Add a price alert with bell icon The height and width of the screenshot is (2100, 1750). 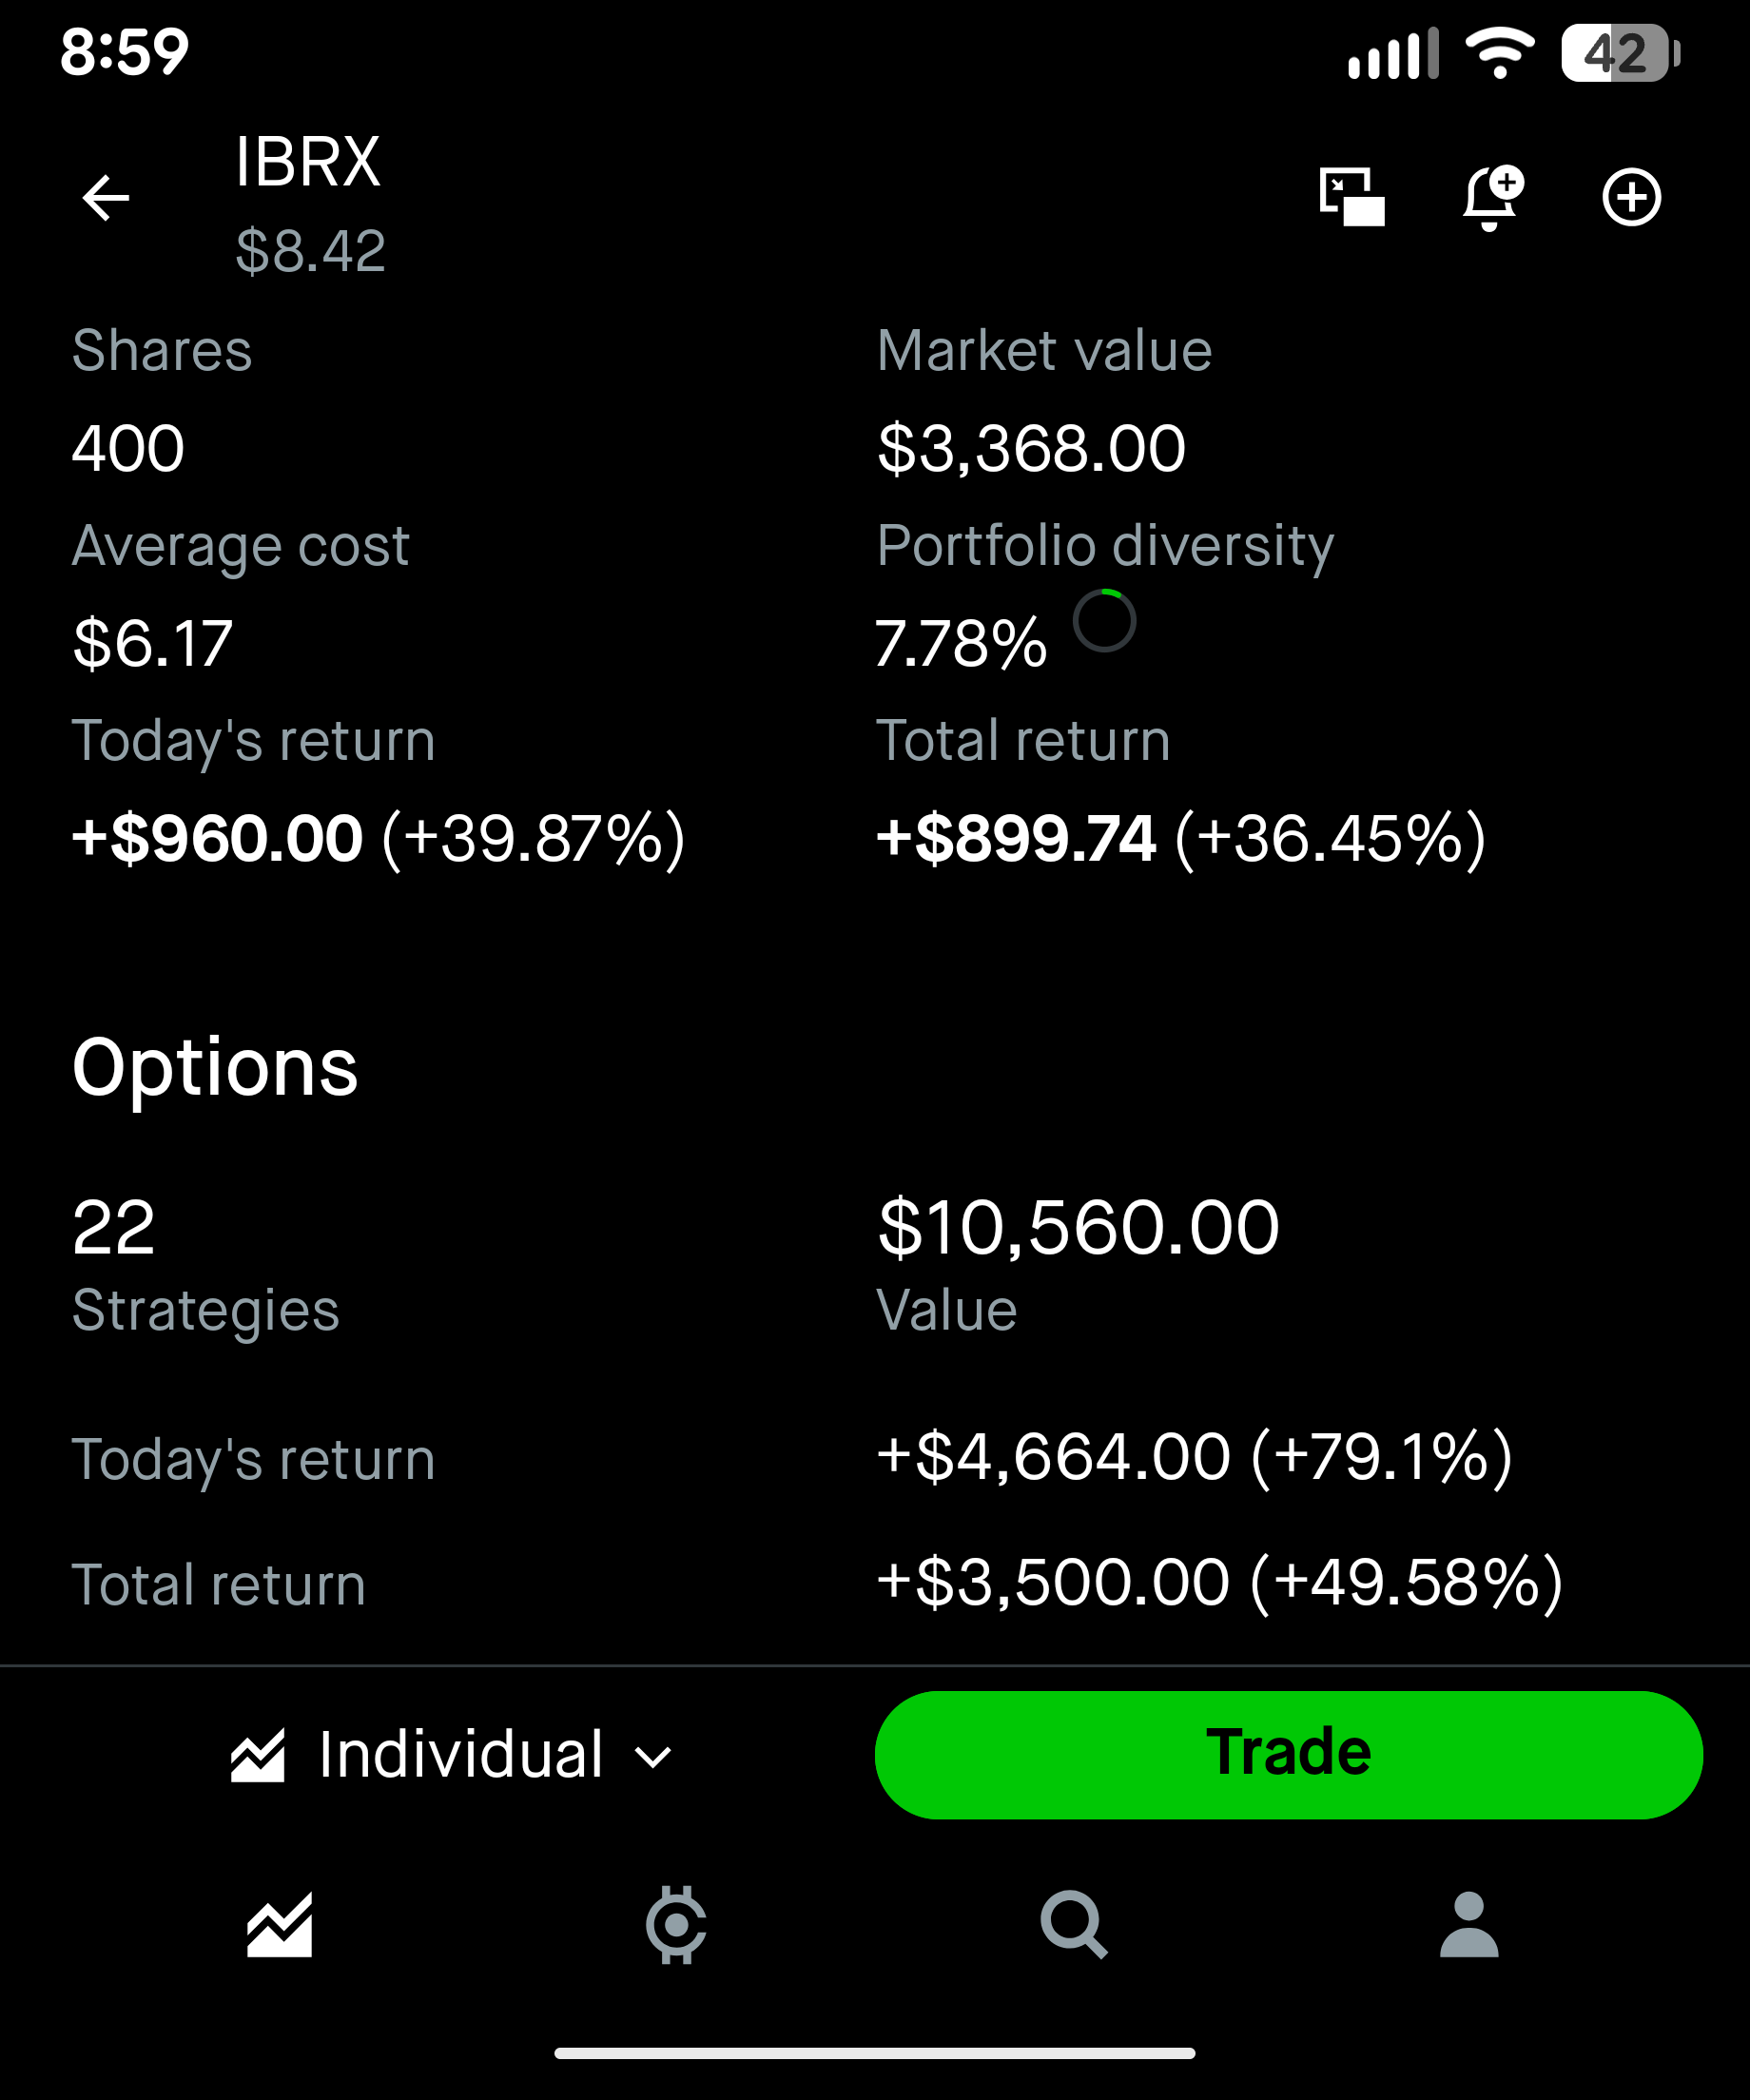1492,197
